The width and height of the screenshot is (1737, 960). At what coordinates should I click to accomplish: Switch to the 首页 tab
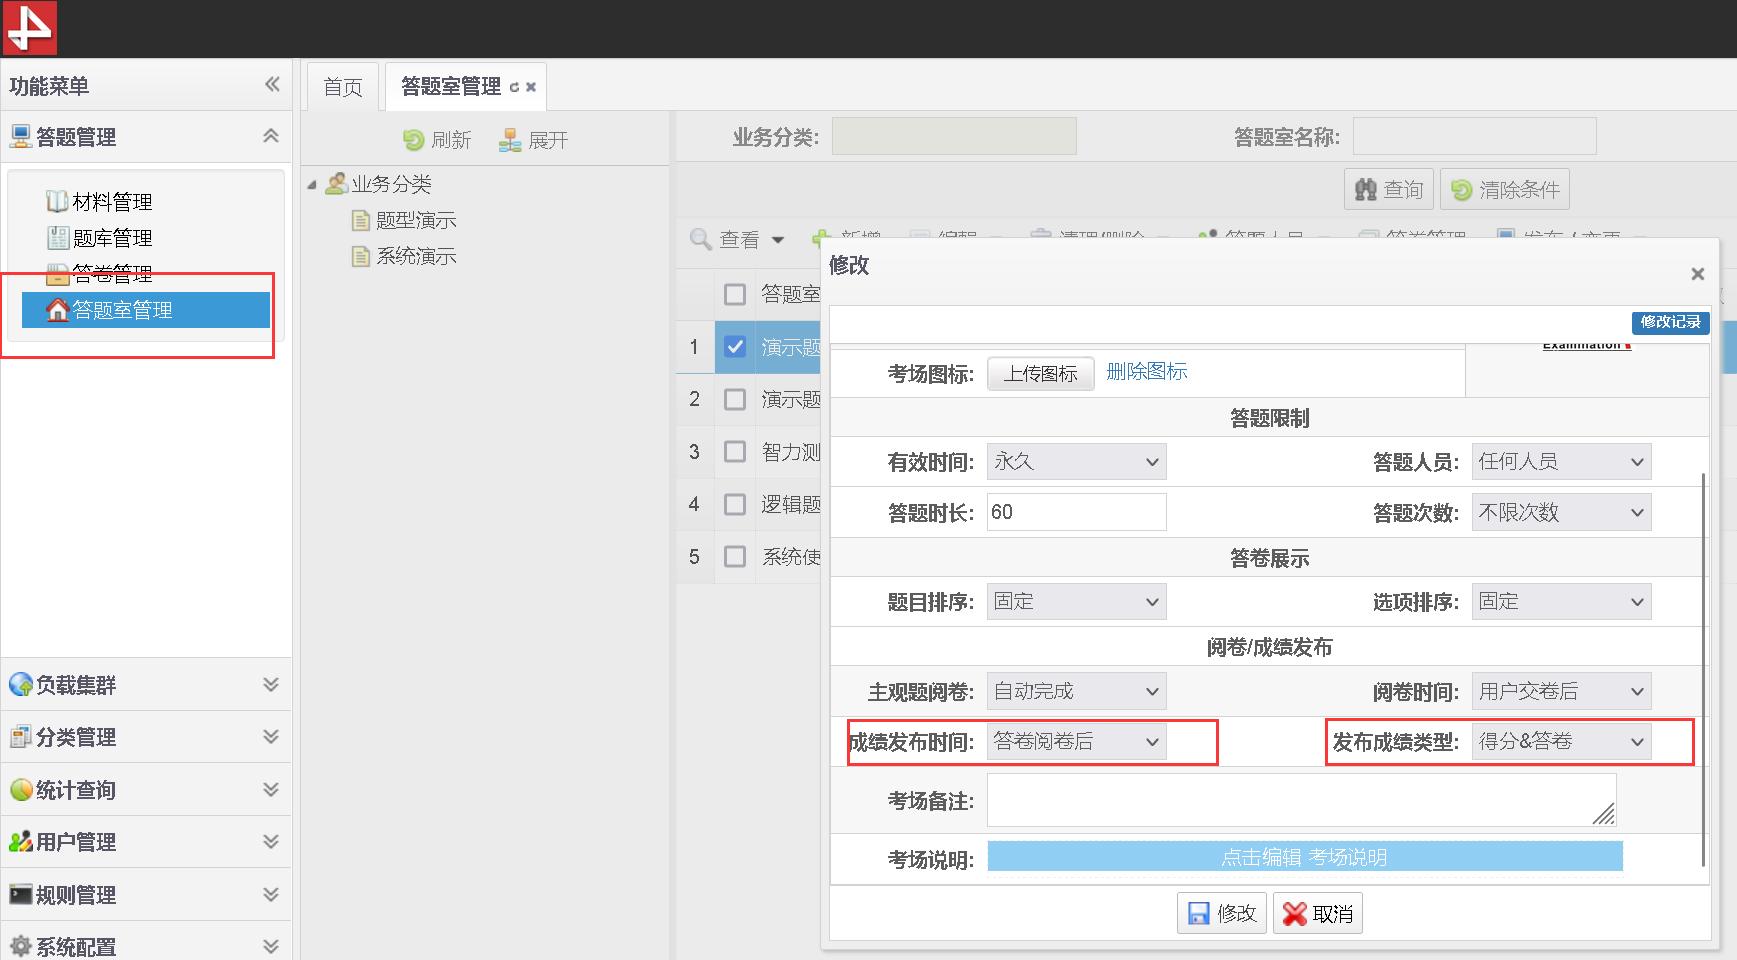[x=343, y=87]
